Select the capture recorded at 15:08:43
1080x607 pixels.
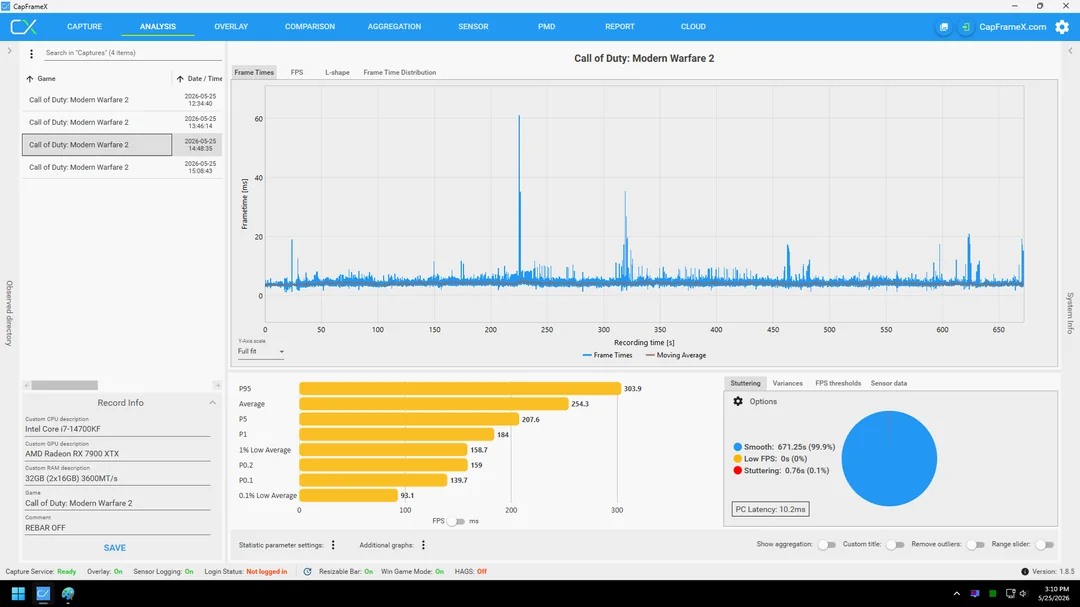pyautogui.click(x=122, y=167)
